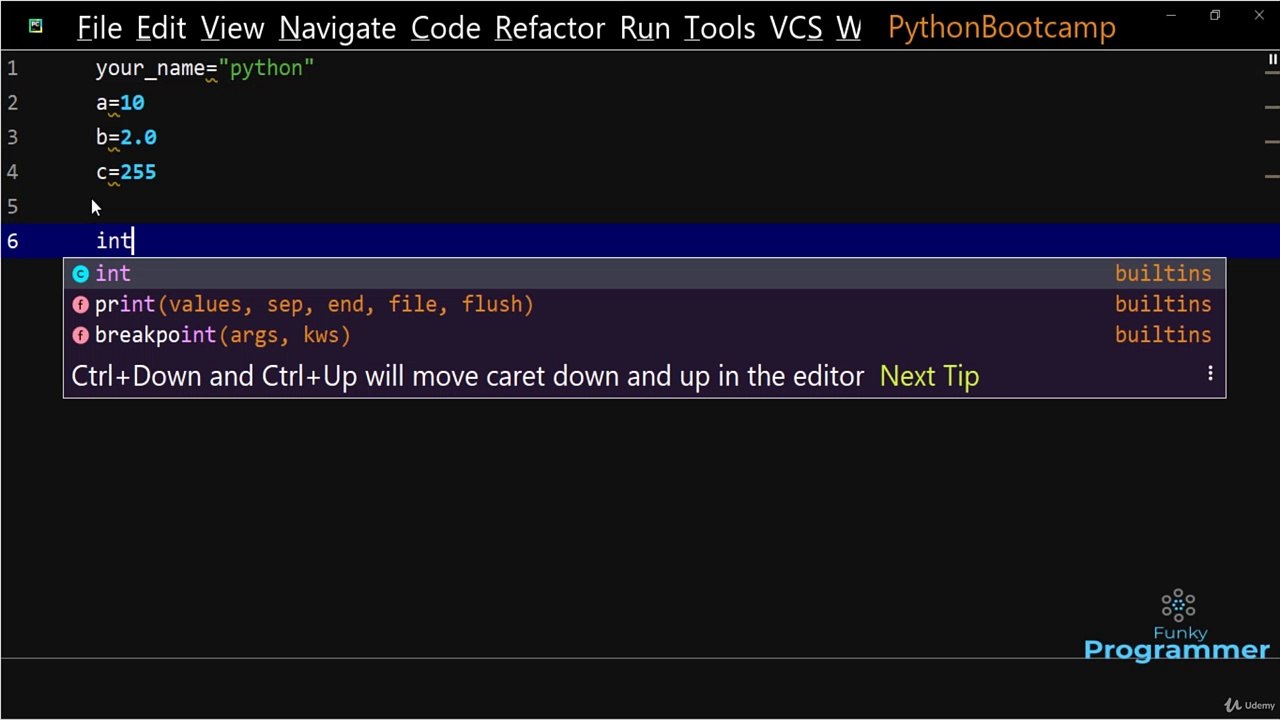
Task: Click the function icon beside breakpoint suggestion
Action: 81,336
